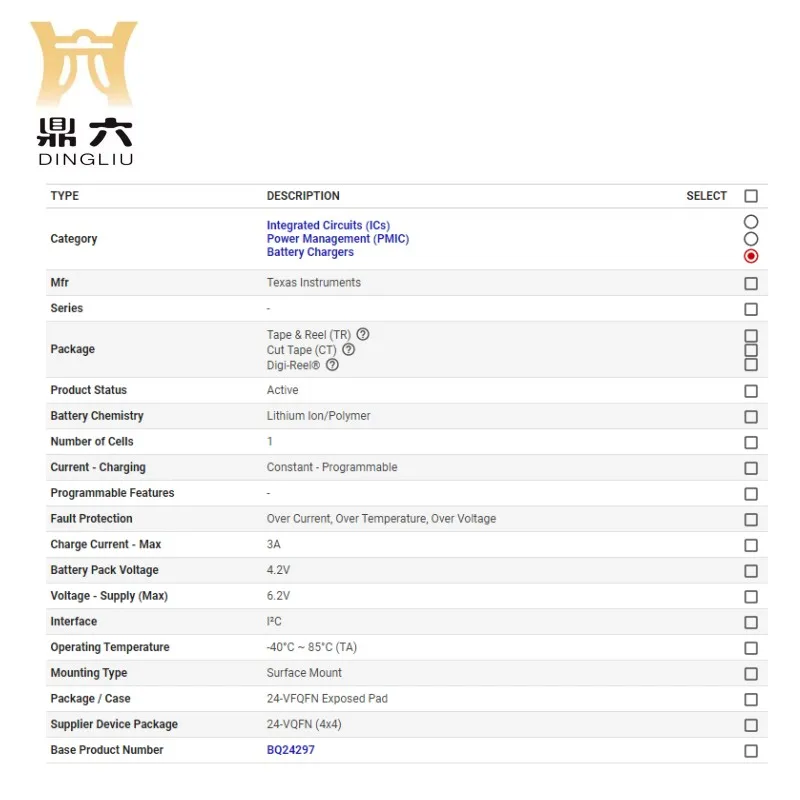
Task: Check the Interface I²C checkbox
Action: 751,622
